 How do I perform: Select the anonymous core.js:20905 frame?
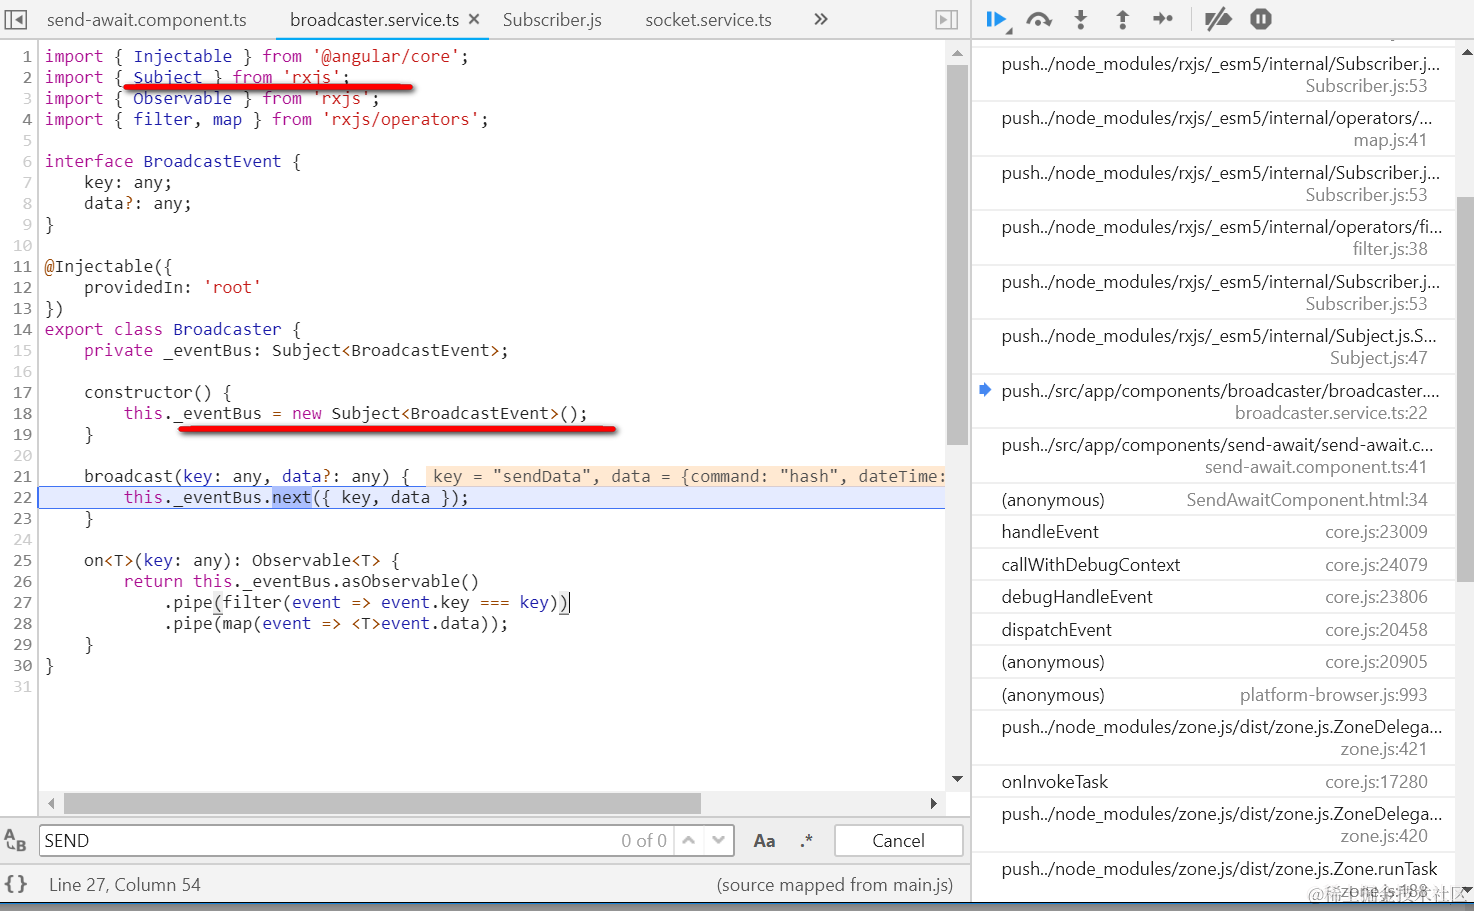[x=1214, y=662]
